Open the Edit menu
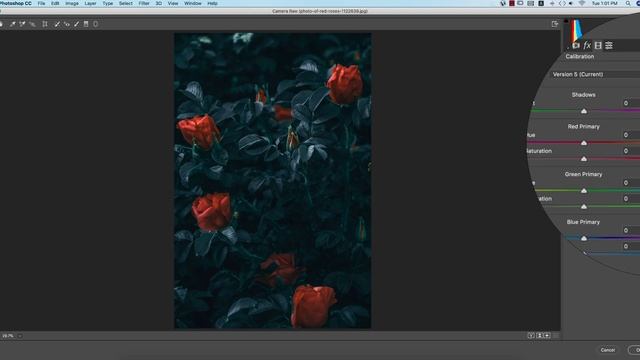Image resolution: width=640 pixels, height=360 pixels. [55, 3]
